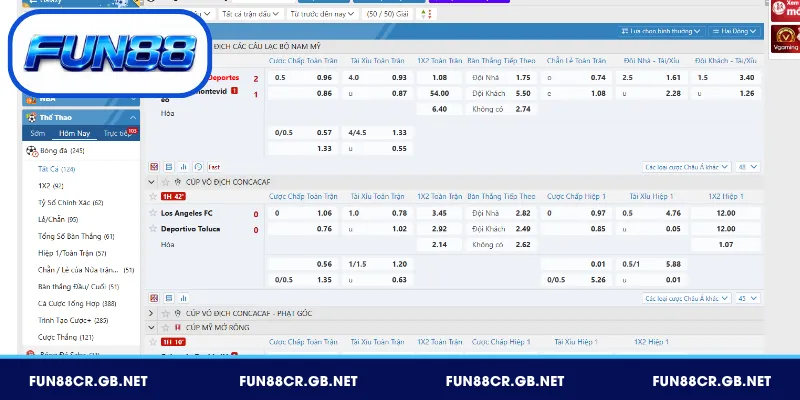The width and height of the screenshot is (800, 400).
Task: Click trophy icon beside CÚP VÔ ĐỊCH CONCACAF
Action: pos(178,182)
